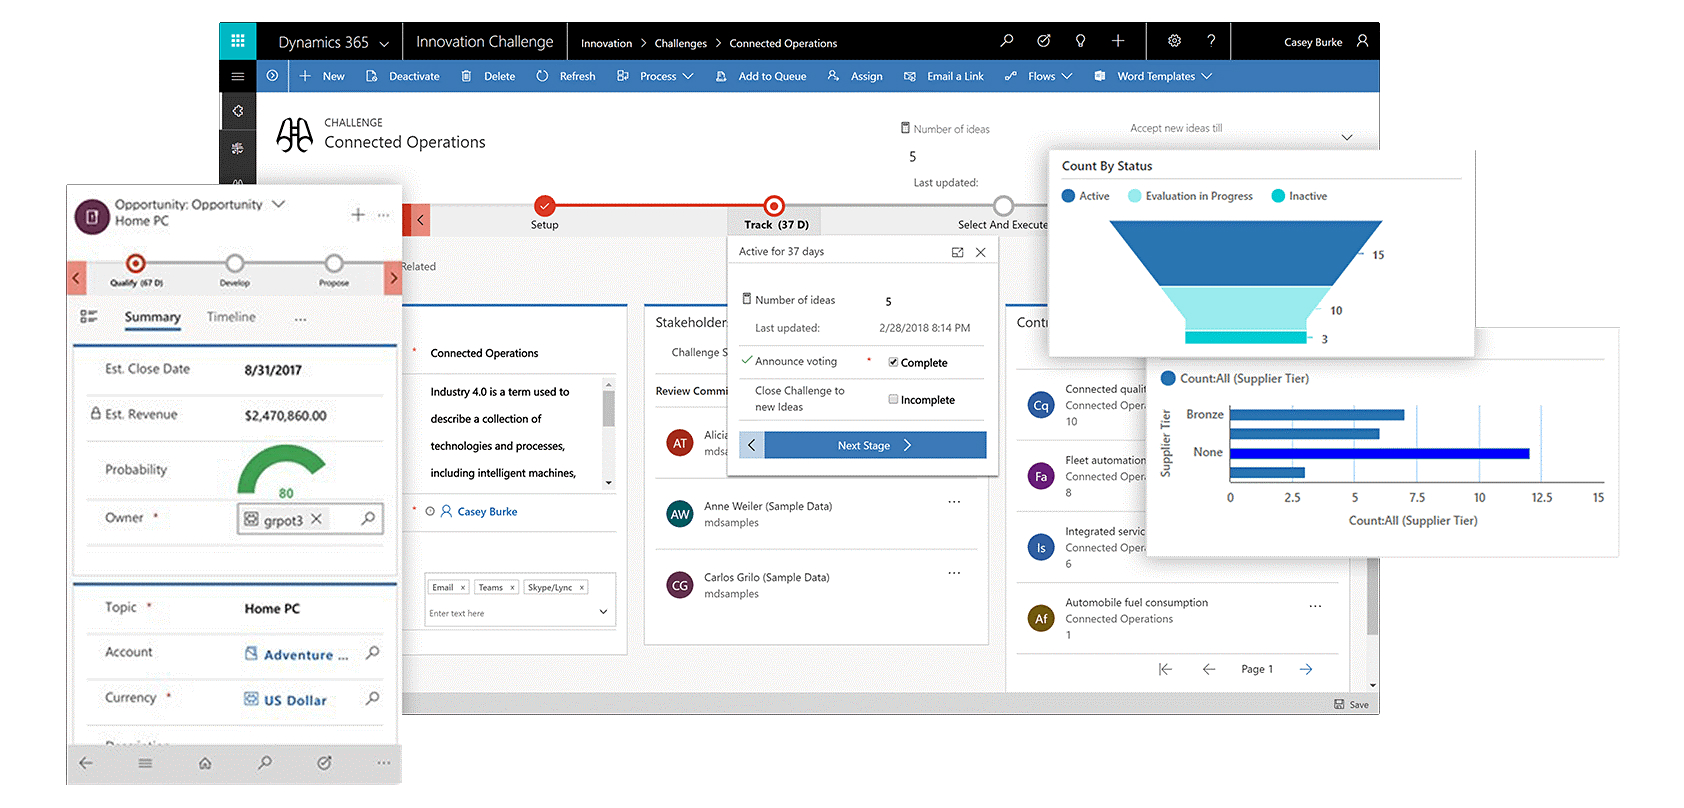Click Assign in the command bar
The height and width of the screenshot is (808, 1684).
point(855,76)
